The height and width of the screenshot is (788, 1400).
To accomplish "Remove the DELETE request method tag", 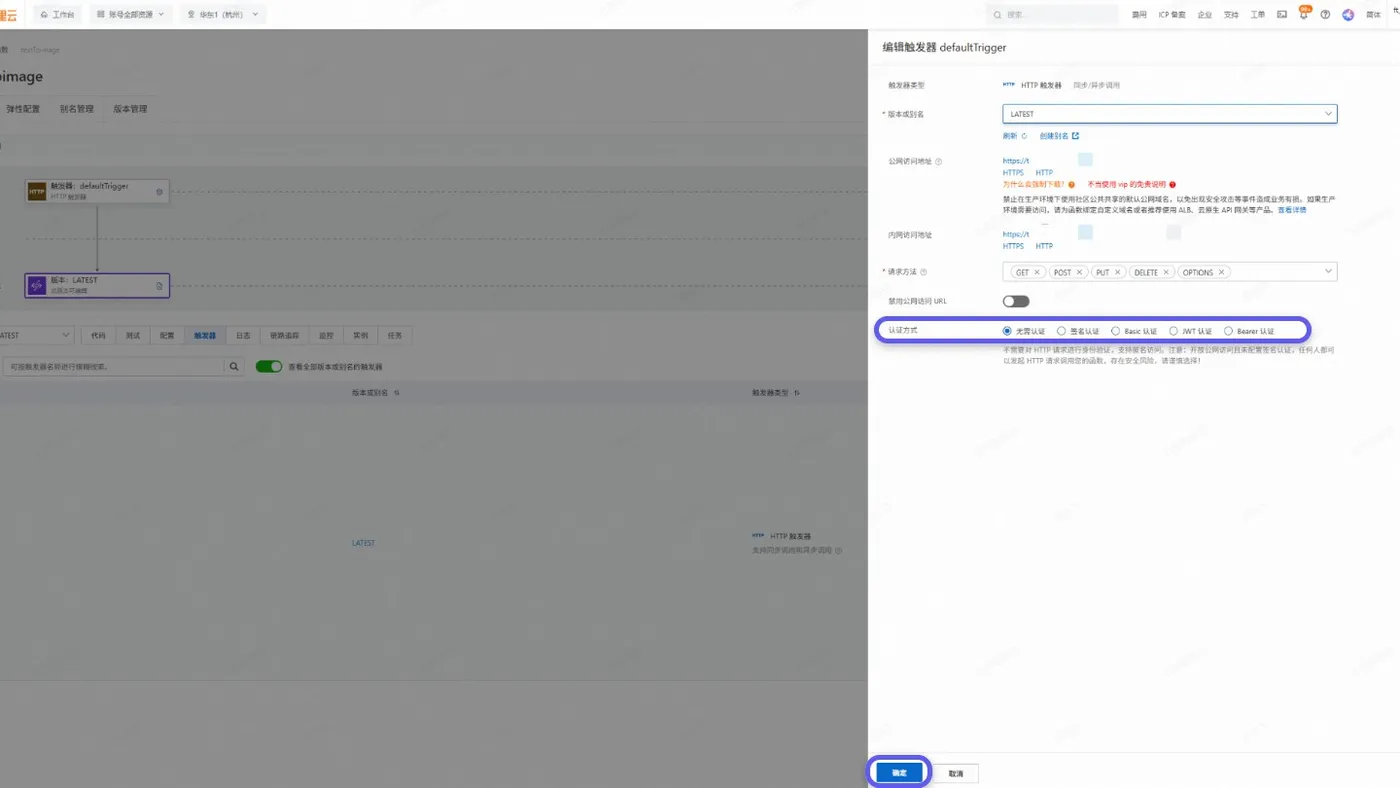I will pyautogui.click(x=1166, y=272).
